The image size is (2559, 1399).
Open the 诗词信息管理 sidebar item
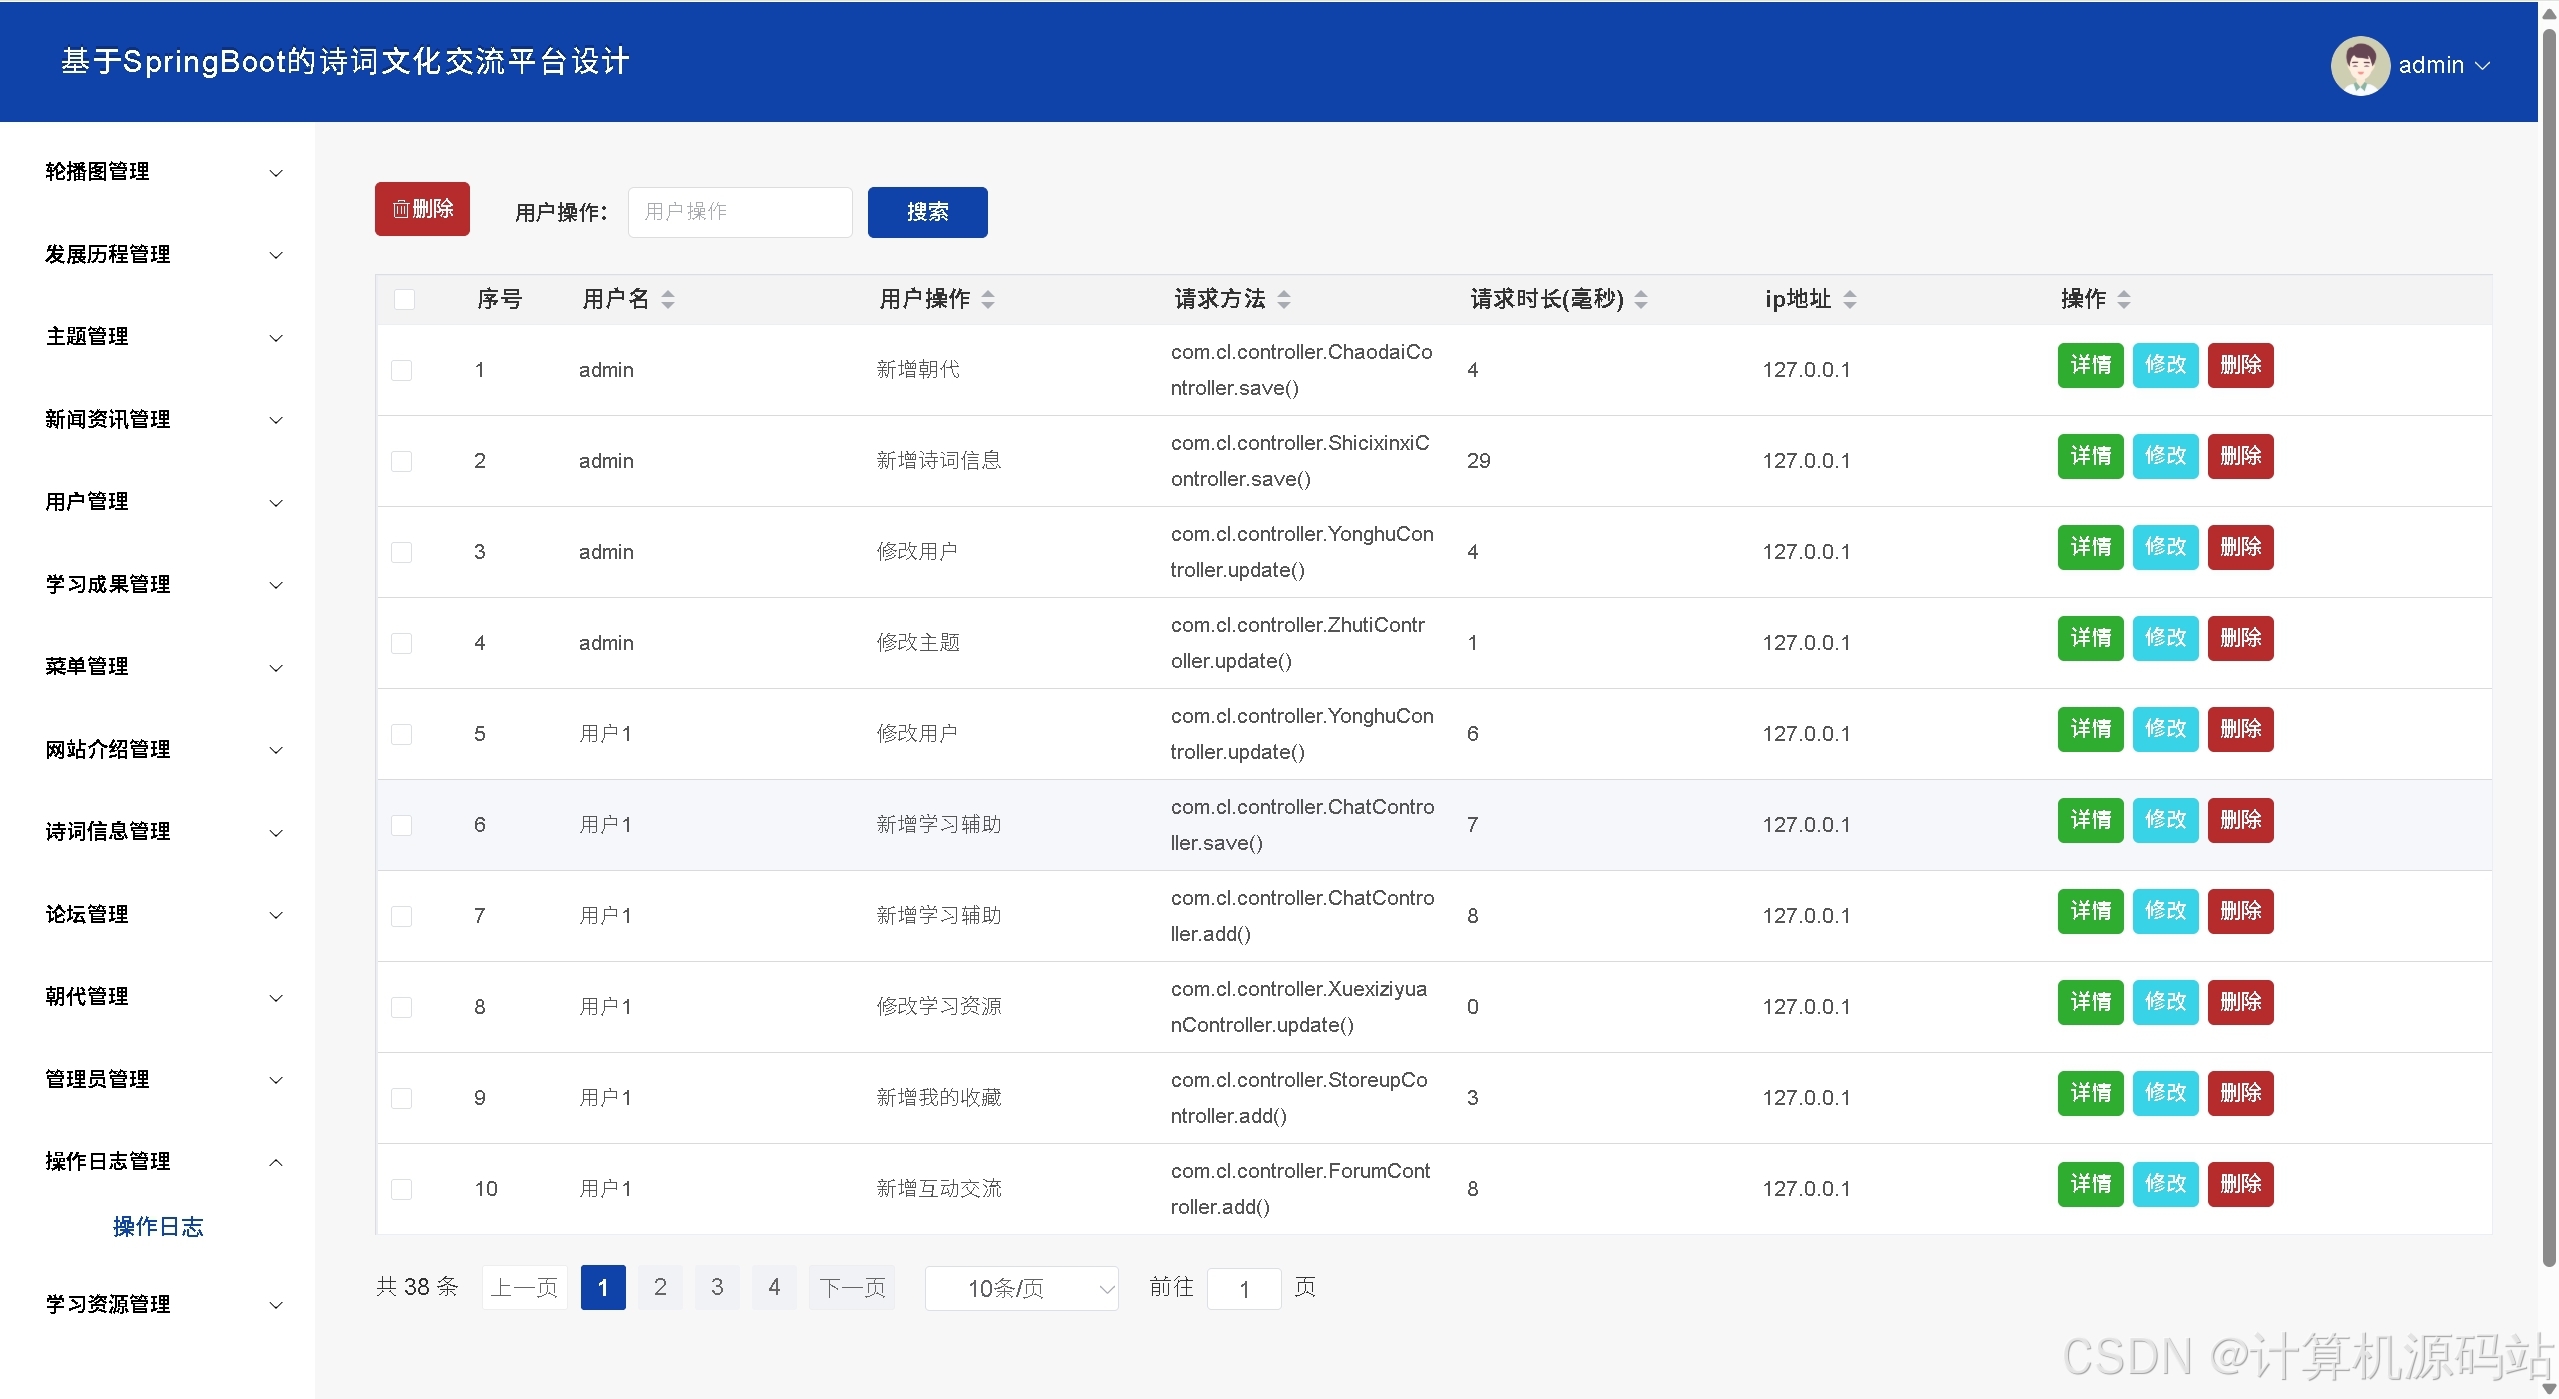pyautogui.click(x=158, y=832)
